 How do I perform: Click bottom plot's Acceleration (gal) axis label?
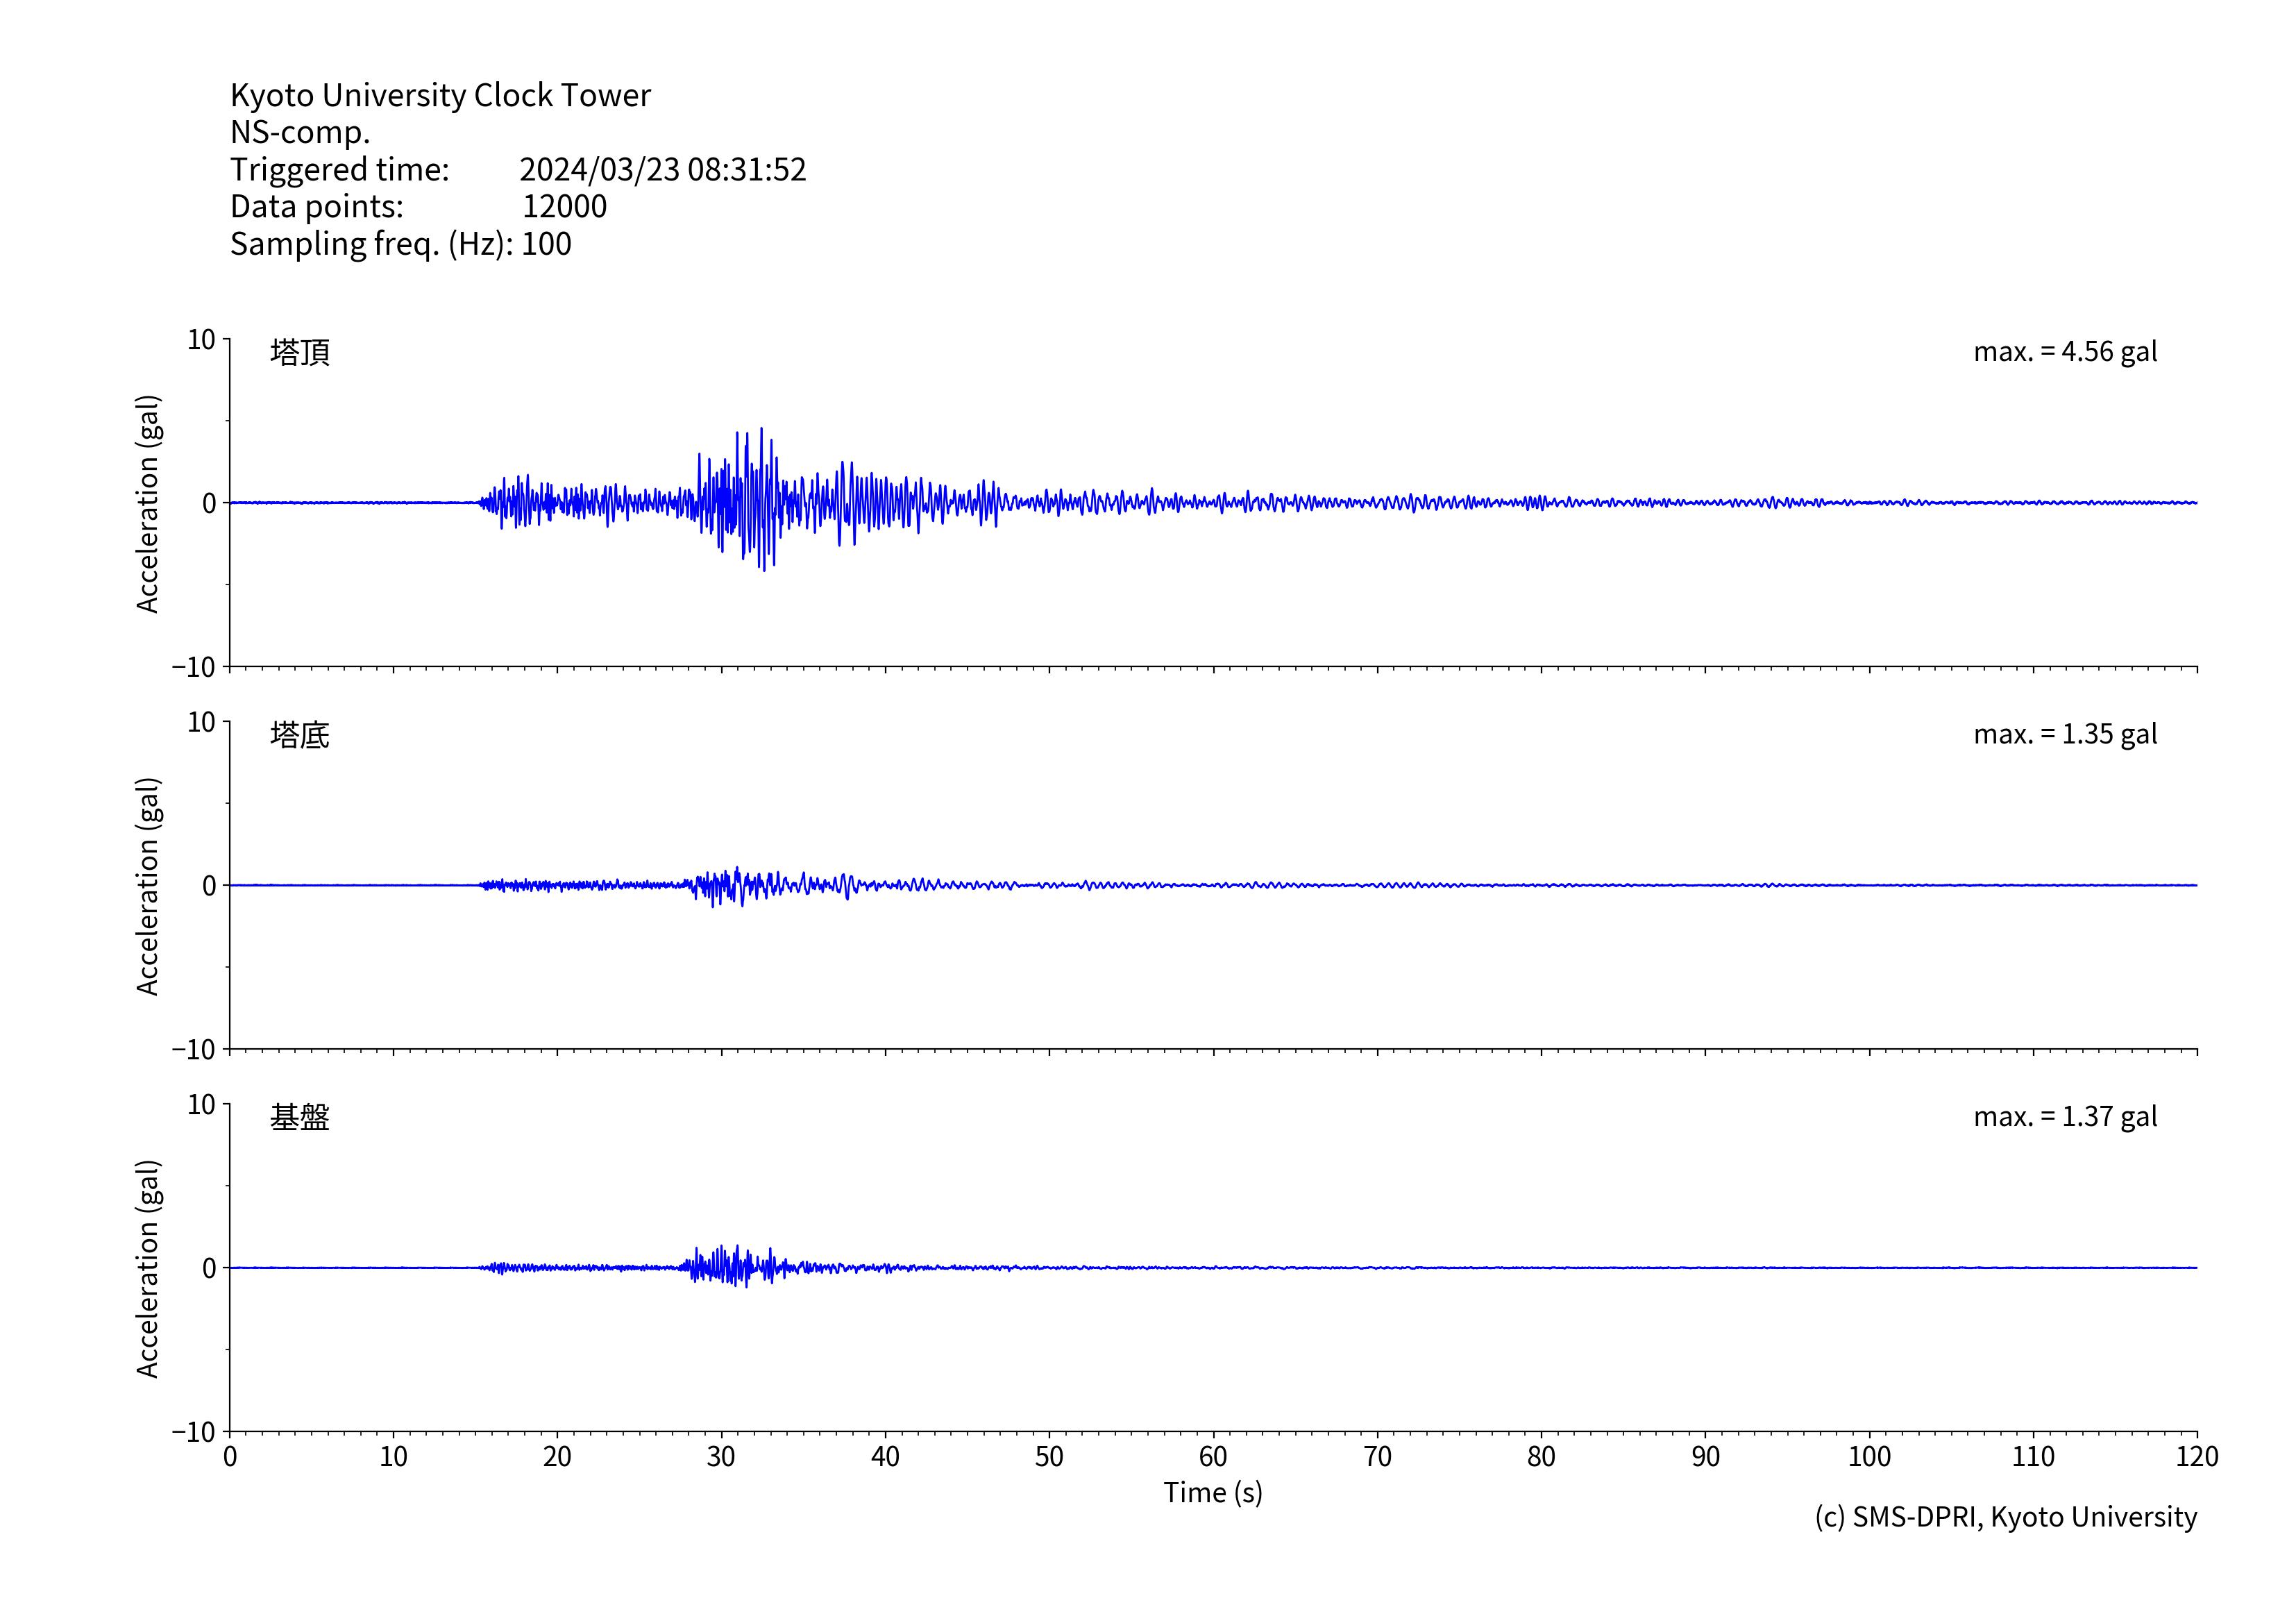148,1268
